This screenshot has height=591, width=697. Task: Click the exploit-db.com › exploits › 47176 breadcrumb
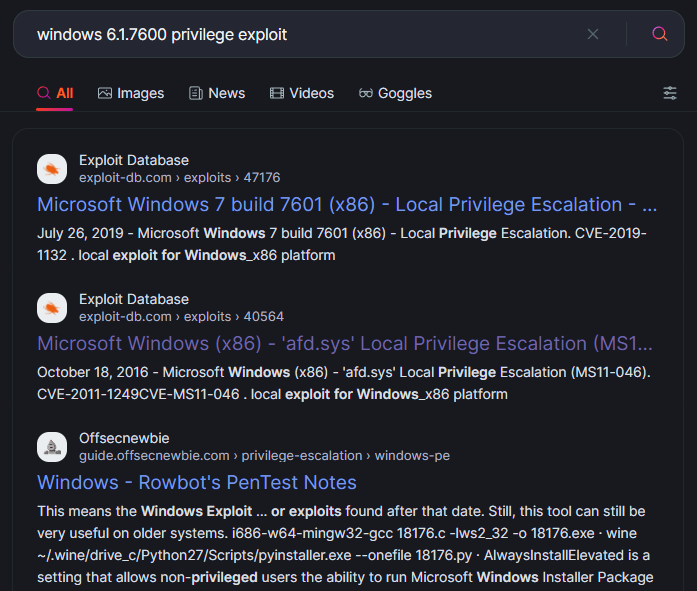point(180,178)
